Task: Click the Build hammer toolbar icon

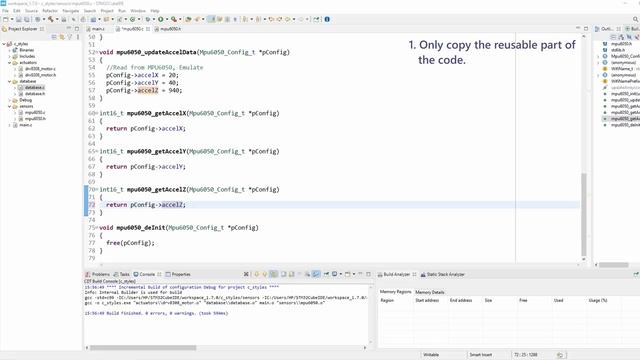Action: pyautogui.click(x=51, y=19)
